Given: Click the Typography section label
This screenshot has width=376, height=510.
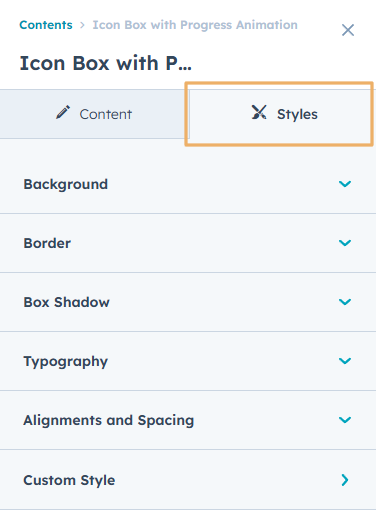Looking at the screenshot, I should pos(66,362).
